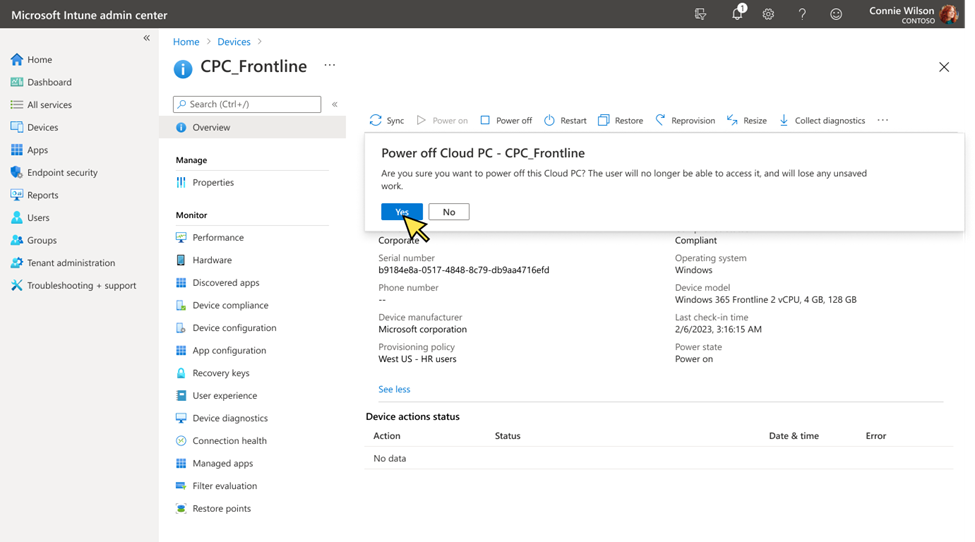The height and width of the screenshot is (542, 975).
Task: Open the notifications bell icon
Action: point(737,13)
